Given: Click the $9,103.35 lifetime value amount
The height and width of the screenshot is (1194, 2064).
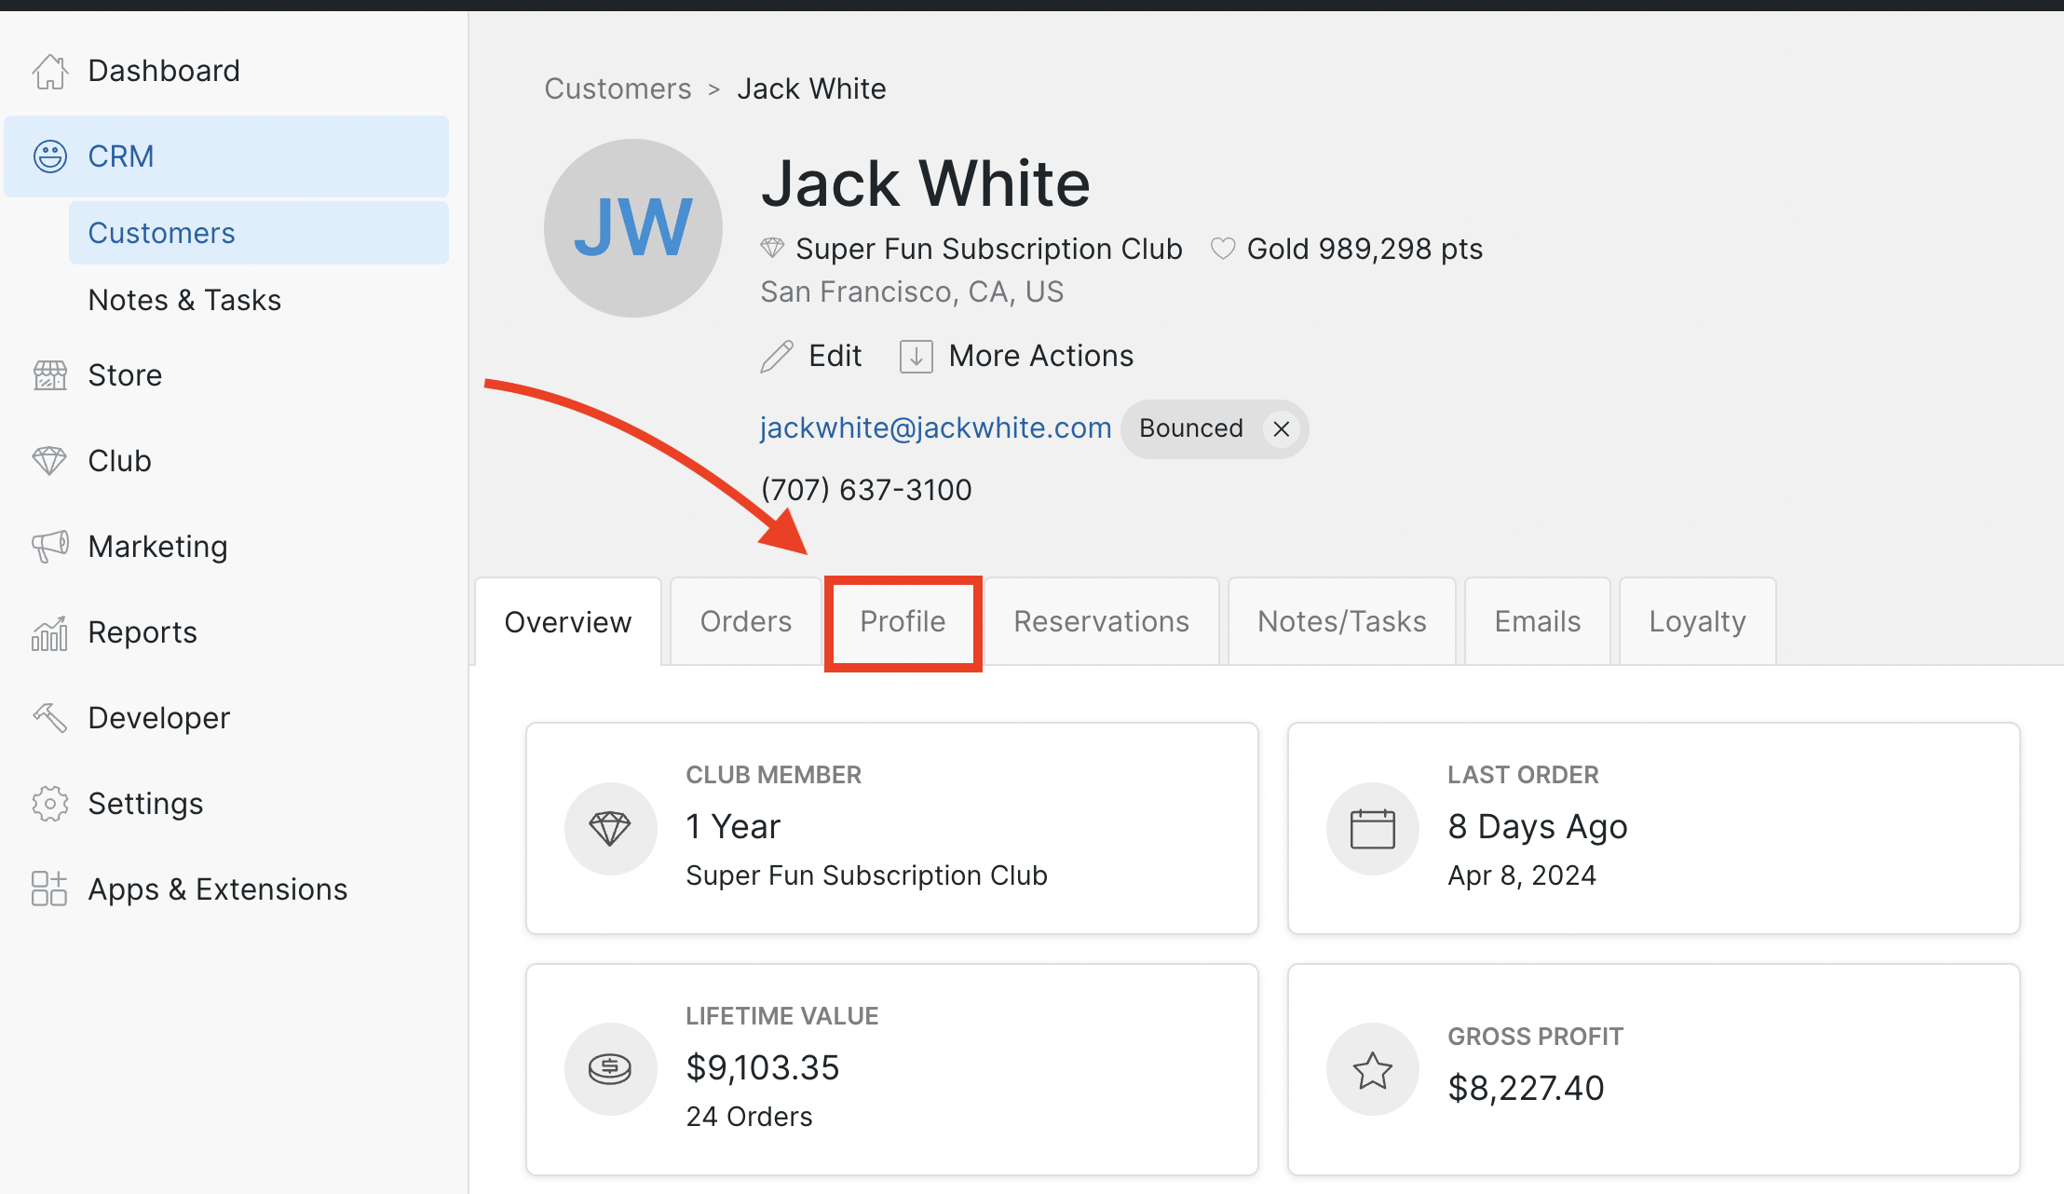Looking at the screenshot, I should pos(762,1068).
